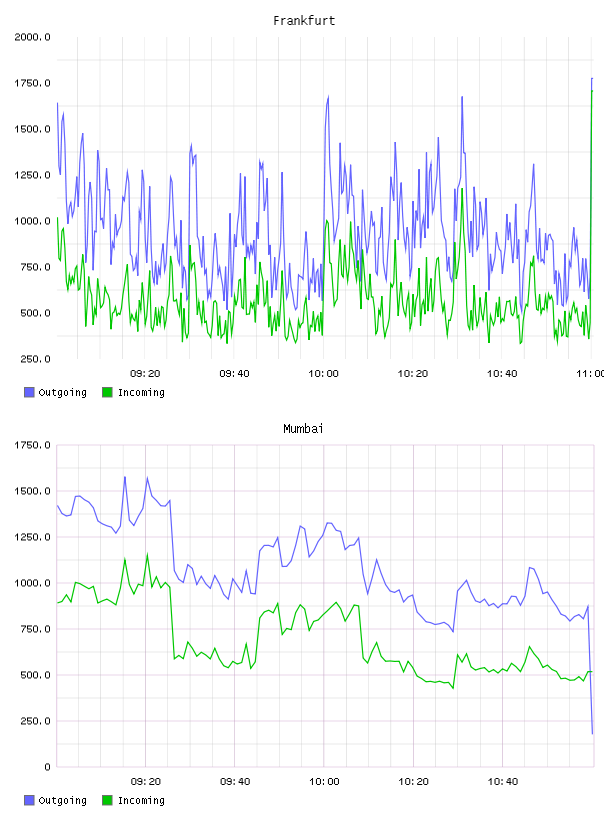This screenshot has width=608, height=816.
Task: Click the 1000.0 y-axis label in Mumbai chart
Action: [32, 583]
